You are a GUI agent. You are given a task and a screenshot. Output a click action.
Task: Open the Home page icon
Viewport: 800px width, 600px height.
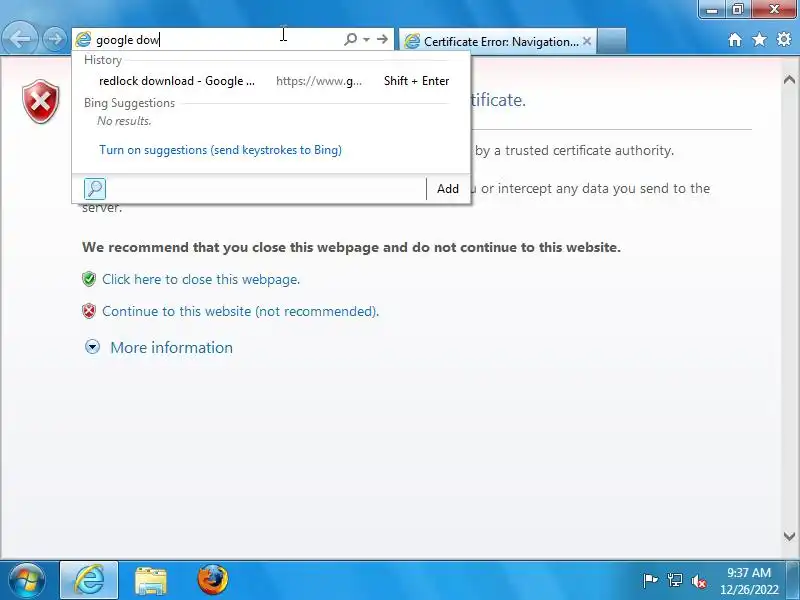click(735, 40)
